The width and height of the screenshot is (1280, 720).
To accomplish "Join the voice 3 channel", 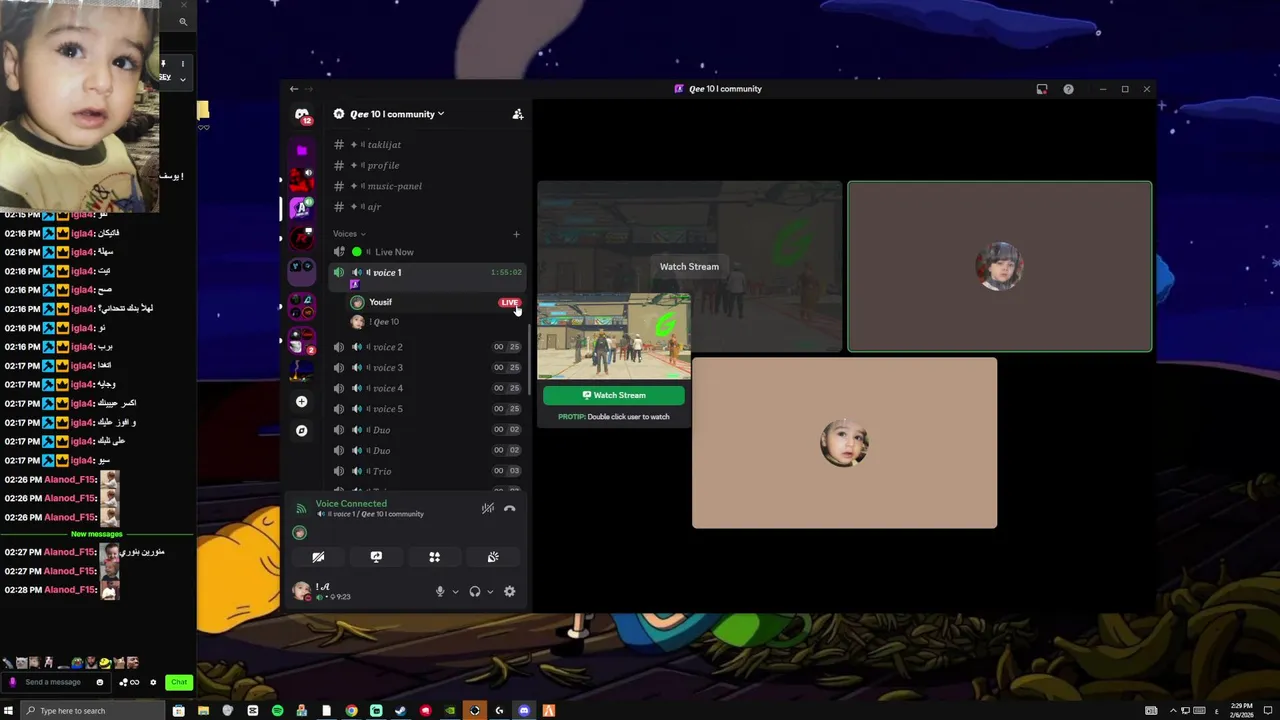I will pyautogui.click(x=427, y=367).
